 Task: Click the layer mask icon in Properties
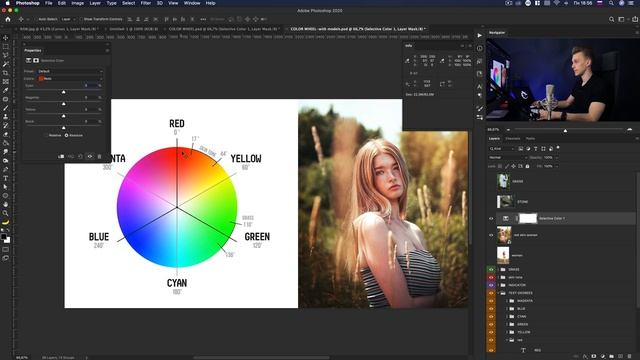[36, 60]
